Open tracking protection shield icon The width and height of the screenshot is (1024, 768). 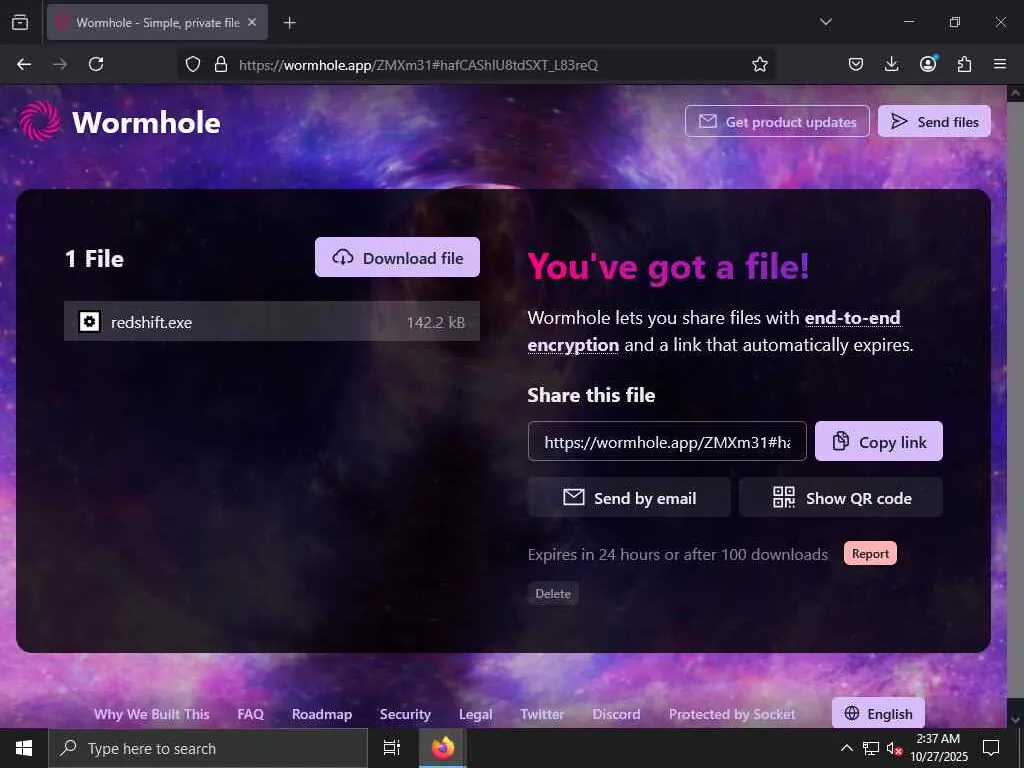[193, 64]
